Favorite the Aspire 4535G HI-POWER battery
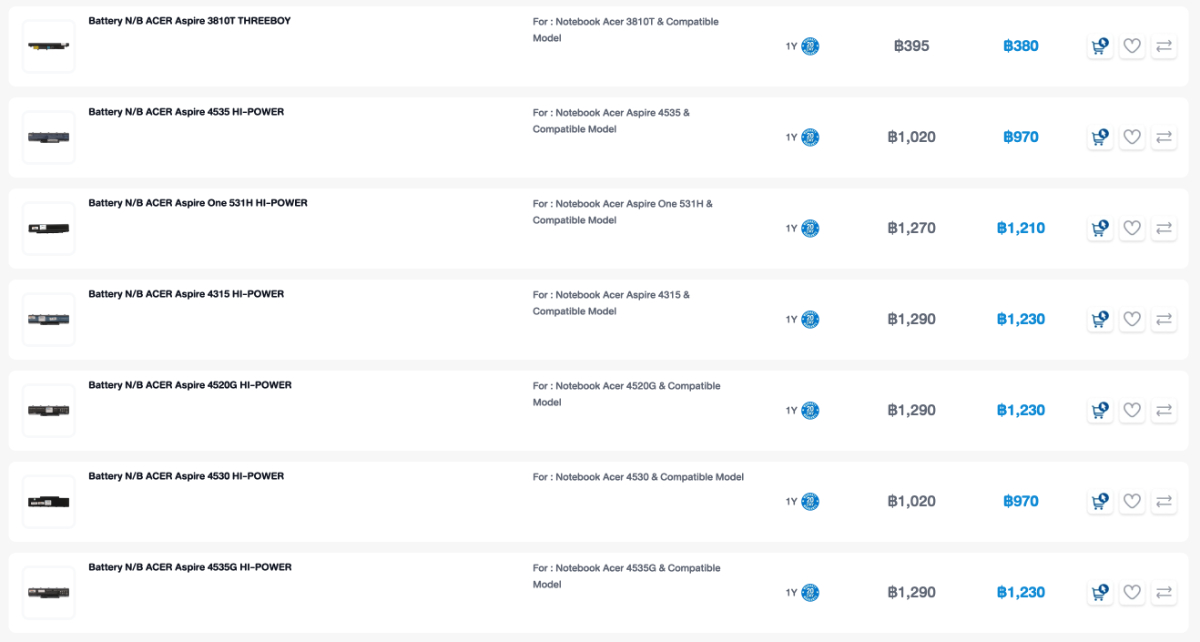This screenshot has height=642, width=1200. 1132,592
